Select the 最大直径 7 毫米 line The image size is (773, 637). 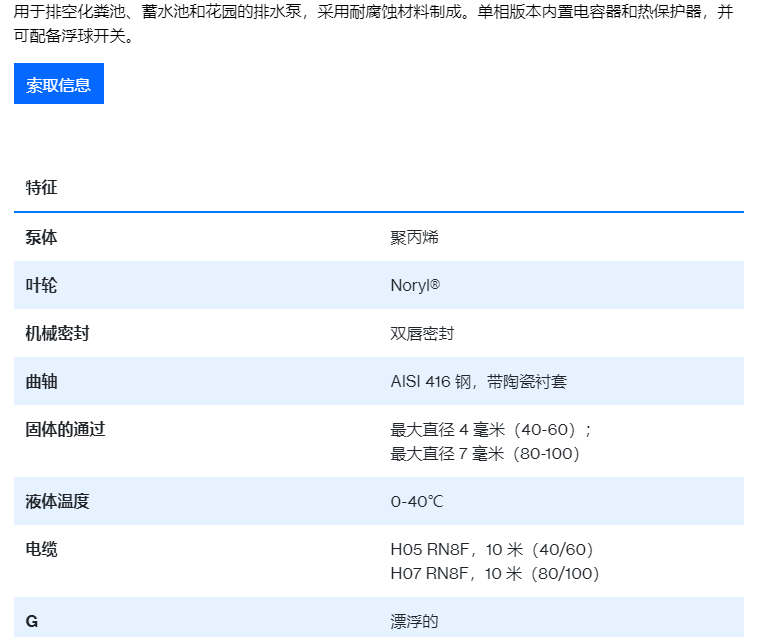485,453
